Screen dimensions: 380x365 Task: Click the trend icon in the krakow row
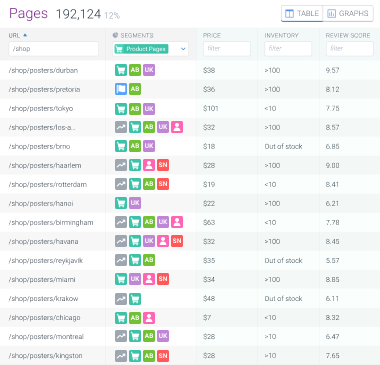tap(121, 298)
